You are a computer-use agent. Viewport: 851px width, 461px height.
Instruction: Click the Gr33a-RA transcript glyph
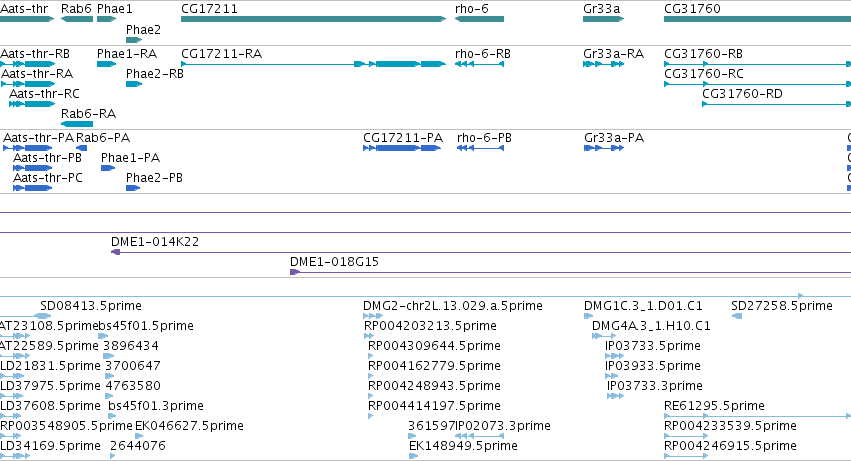click(x=604, y=64)
